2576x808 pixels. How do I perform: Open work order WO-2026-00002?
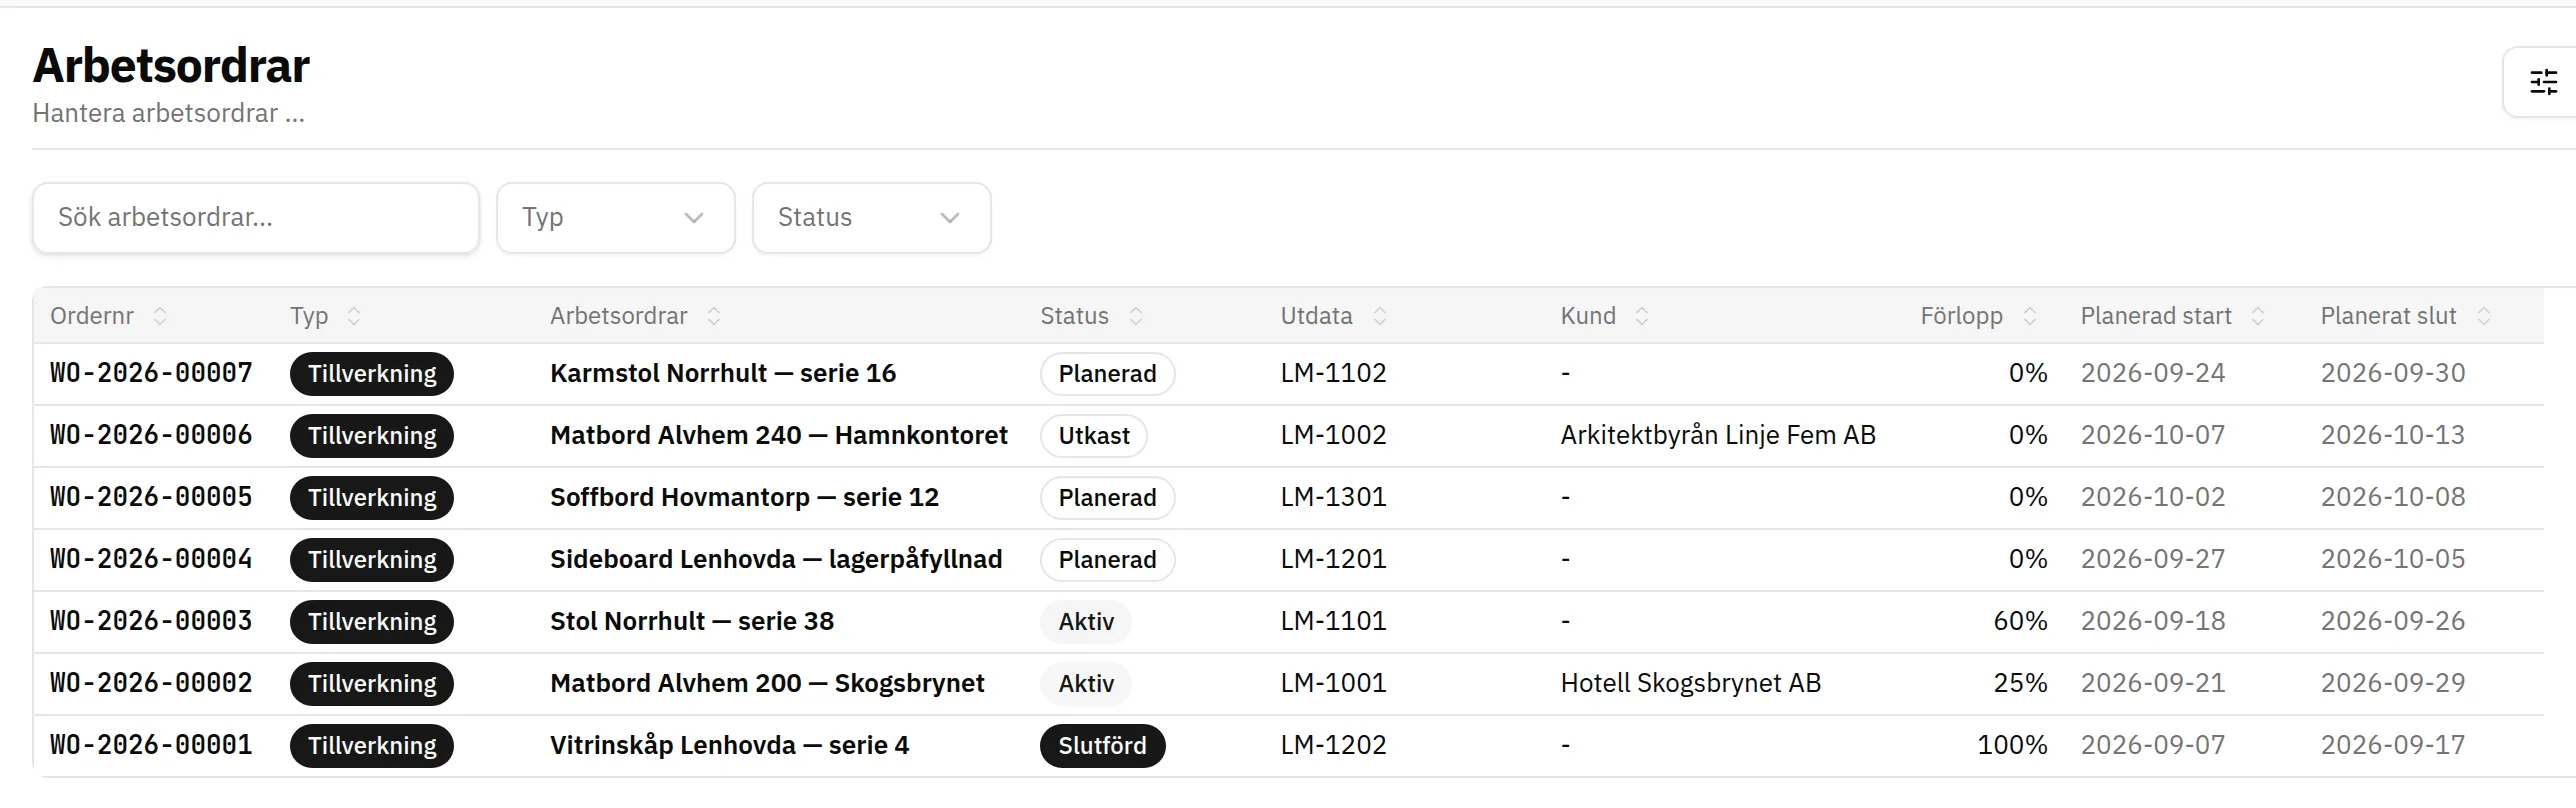[151, 683]
